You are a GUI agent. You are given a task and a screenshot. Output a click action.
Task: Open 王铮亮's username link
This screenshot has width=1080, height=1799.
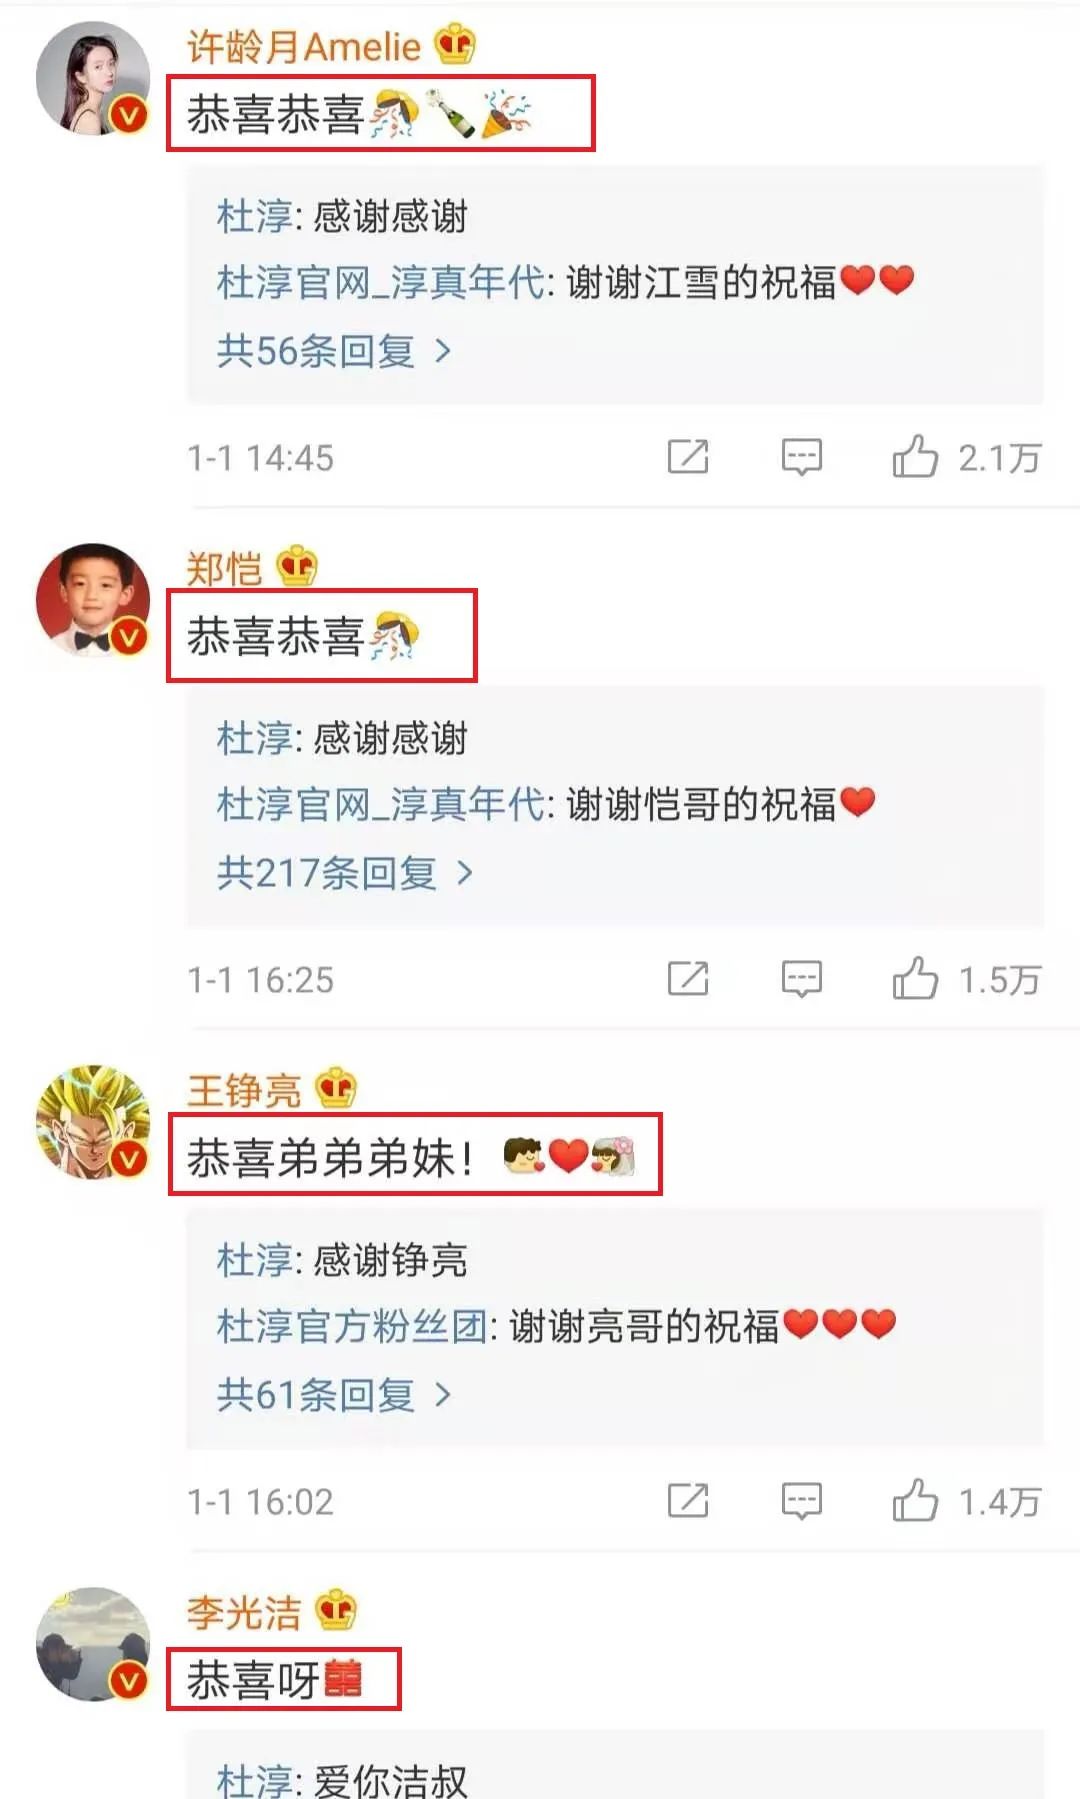[x=244, y=1090]
